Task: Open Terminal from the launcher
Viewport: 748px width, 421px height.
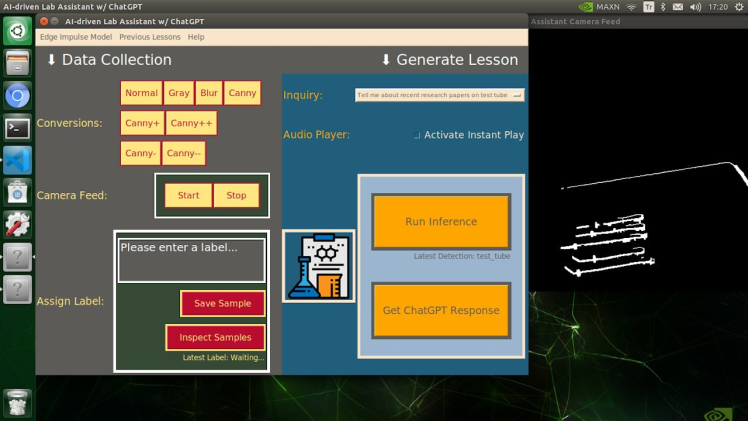Action: tap(17, 128)
